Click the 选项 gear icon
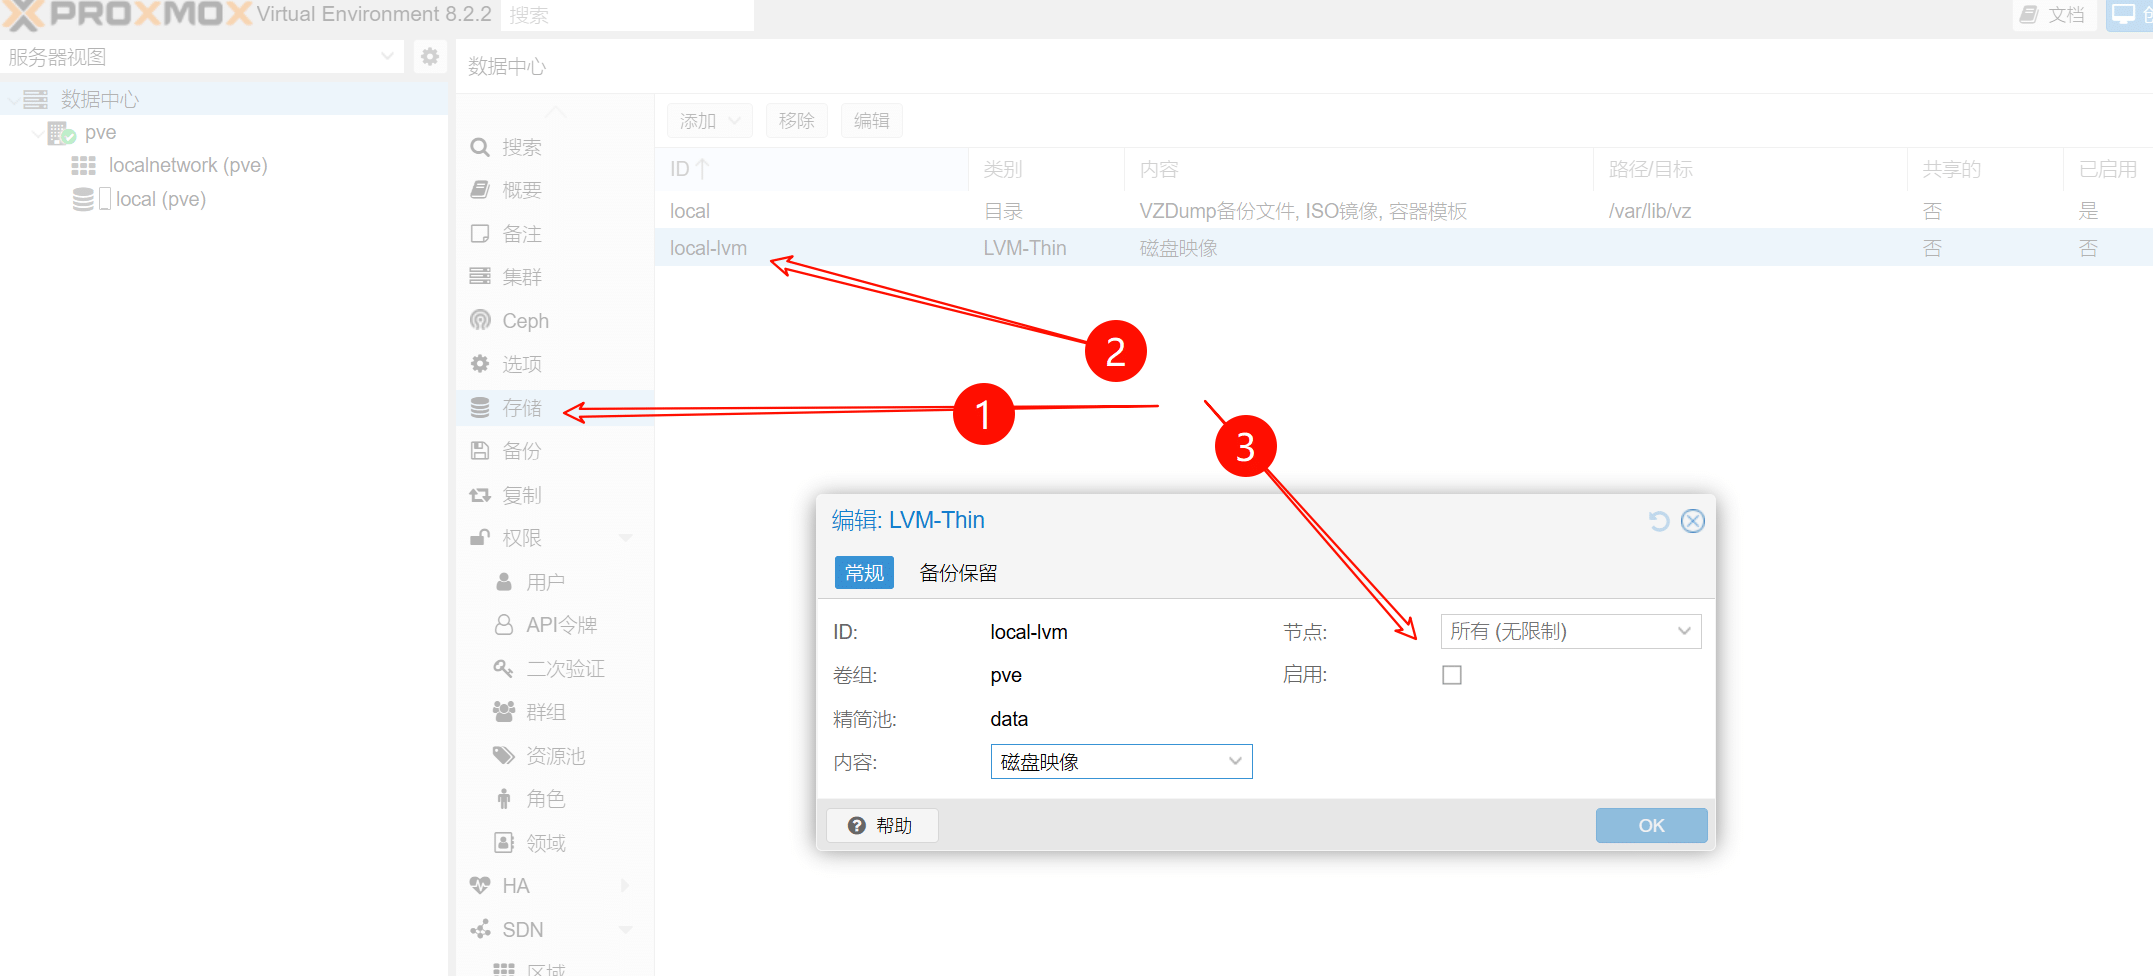 pos(480,364)
